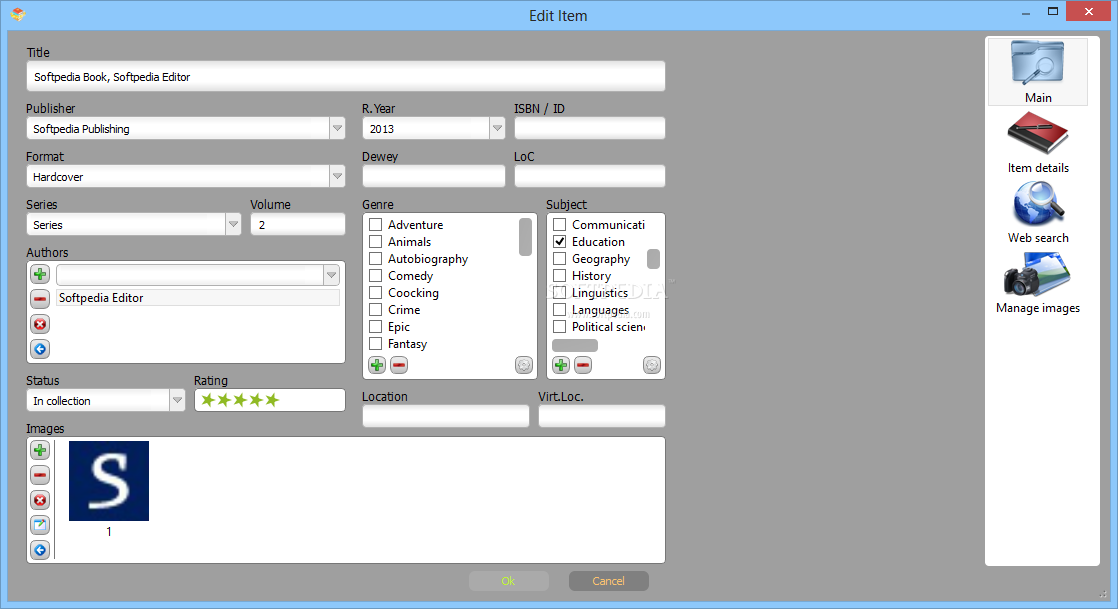
Task: Check the Adventure genre
Action: pyautogui.click(x=376, y=225)
